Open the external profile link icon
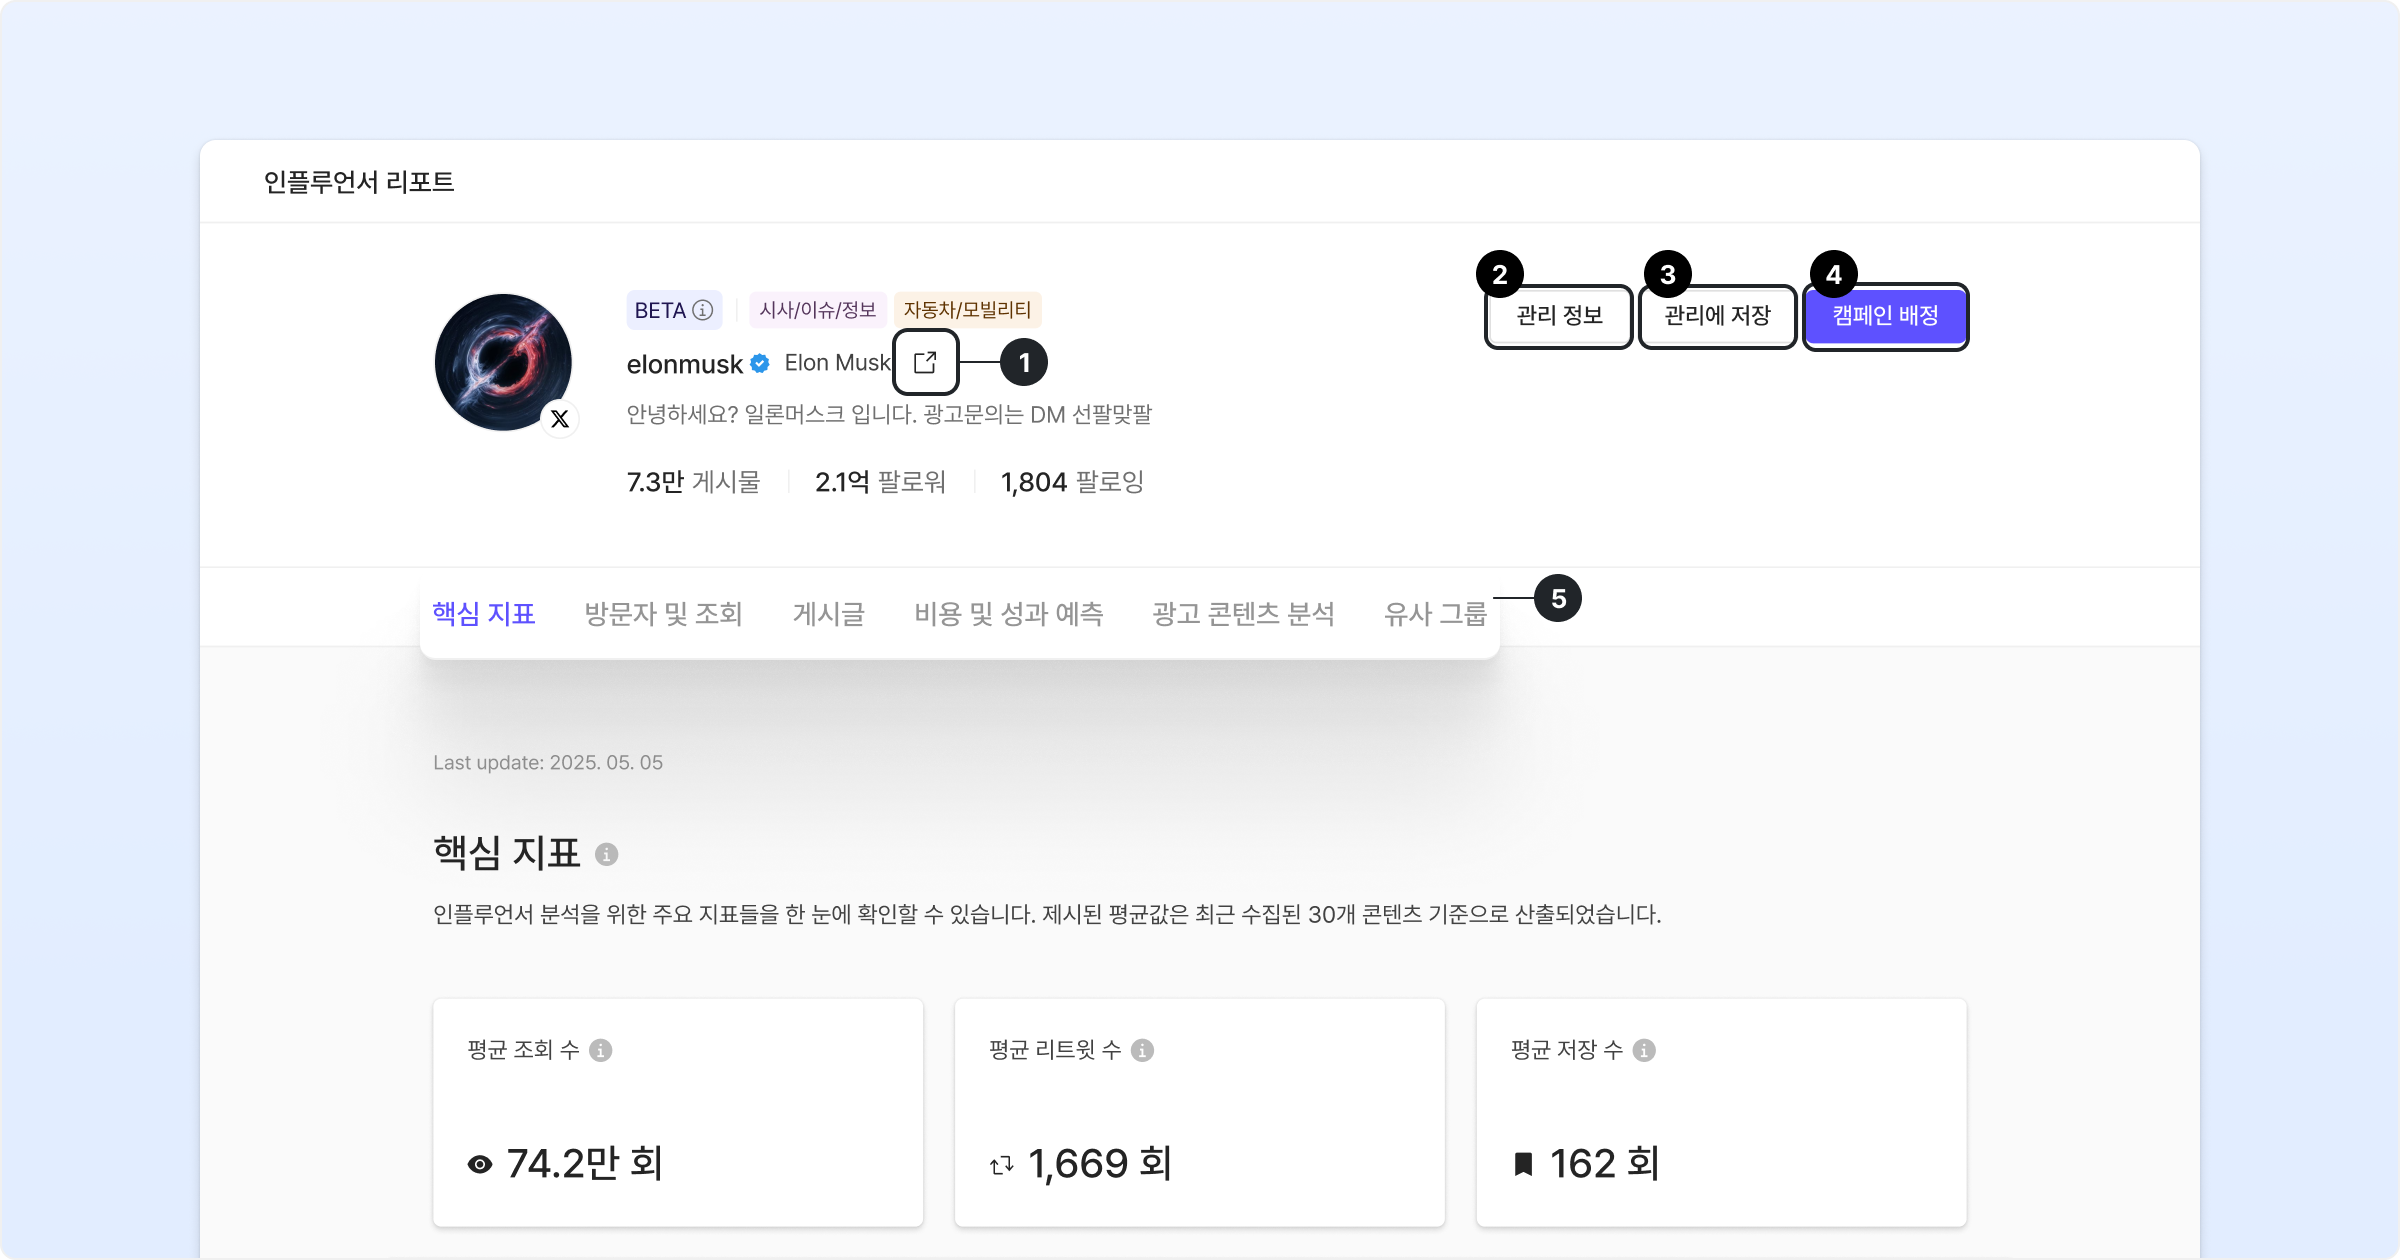2400x1260 pixels. (925, 362)
